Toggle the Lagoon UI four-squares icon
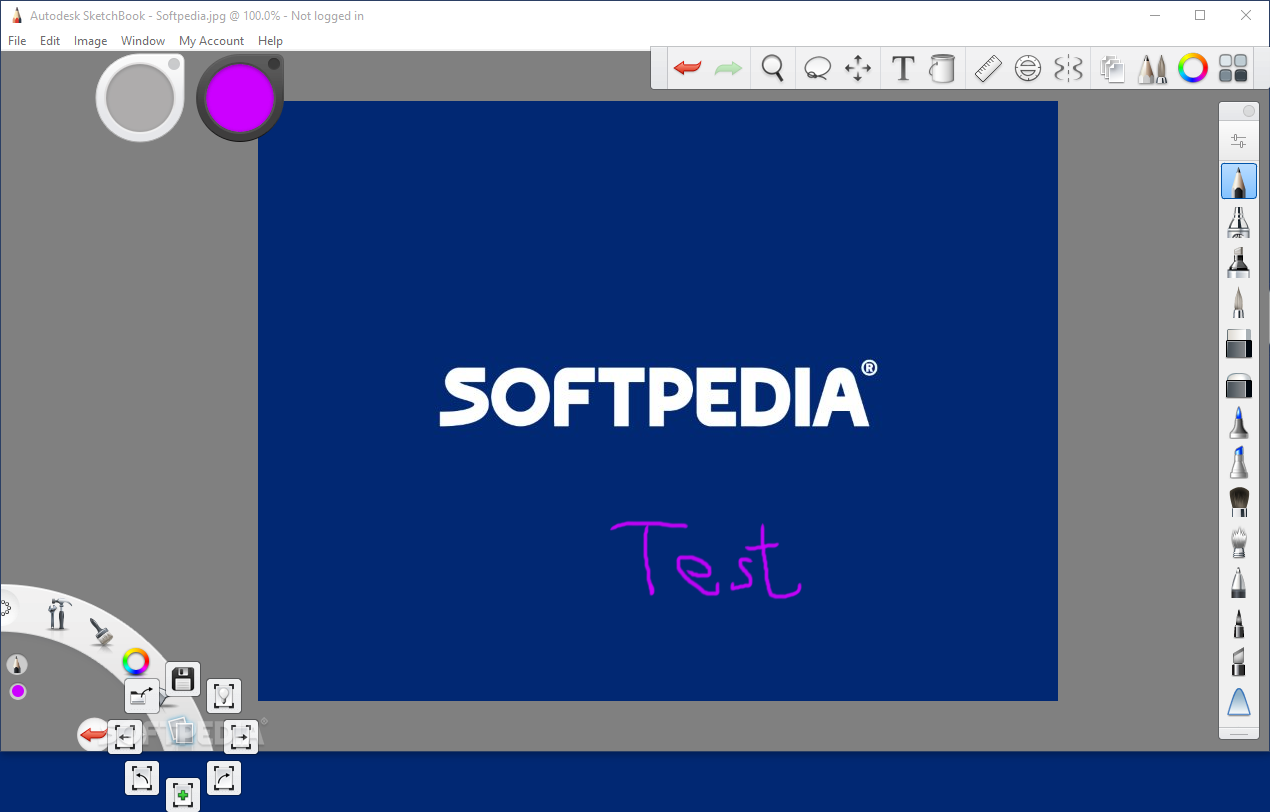This screenshot has width=1270, height=812. pyautogui.click(x=1234, y=68)
